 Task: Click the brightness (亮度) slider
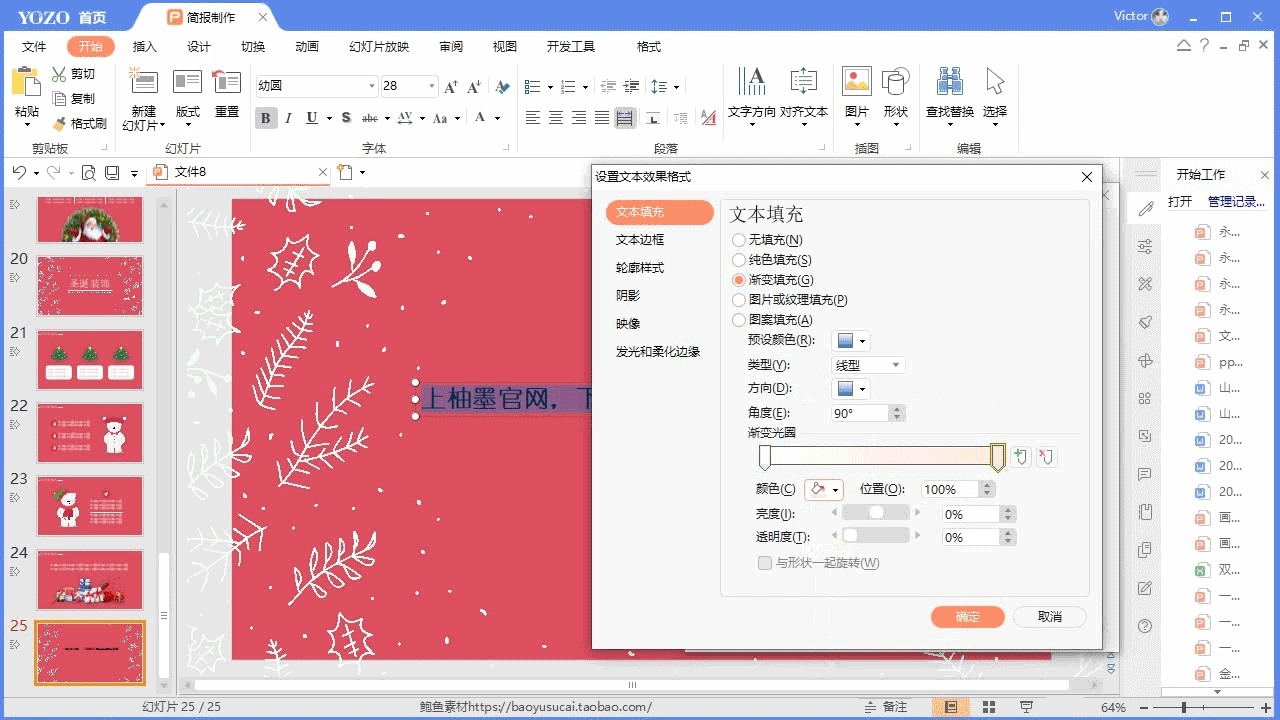tap(876, 513)
